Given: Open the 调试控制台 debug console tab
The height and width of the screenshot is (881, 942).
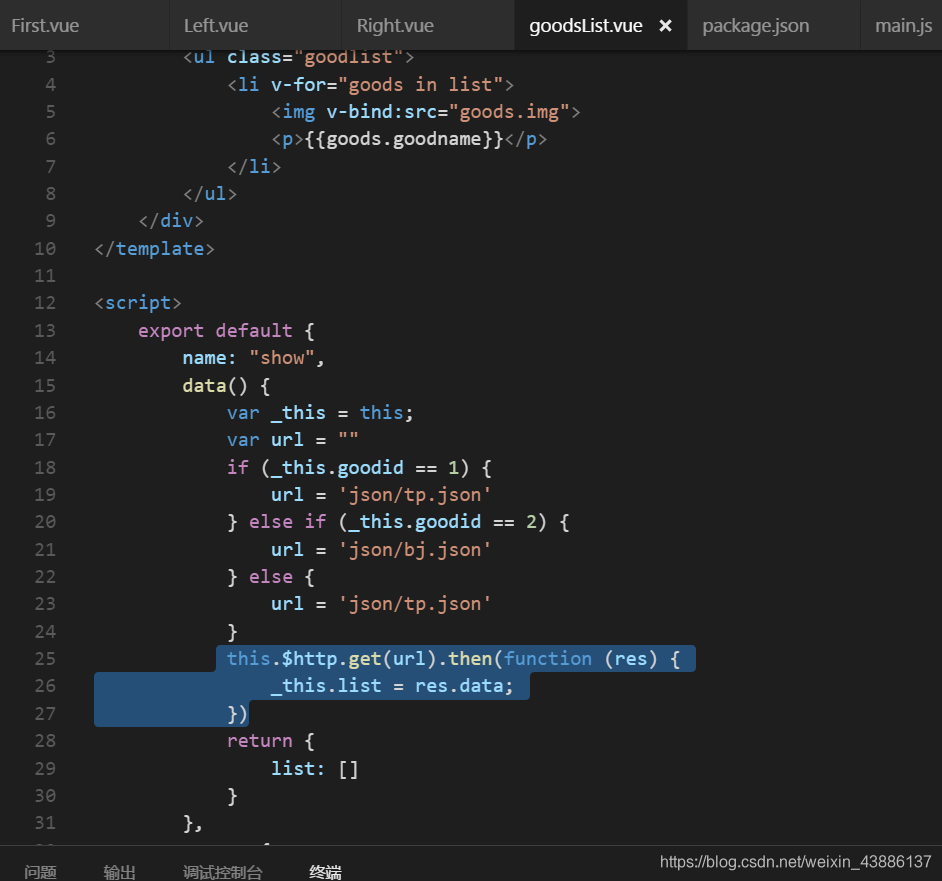Looking at the screenshot, I should [222, 872].
